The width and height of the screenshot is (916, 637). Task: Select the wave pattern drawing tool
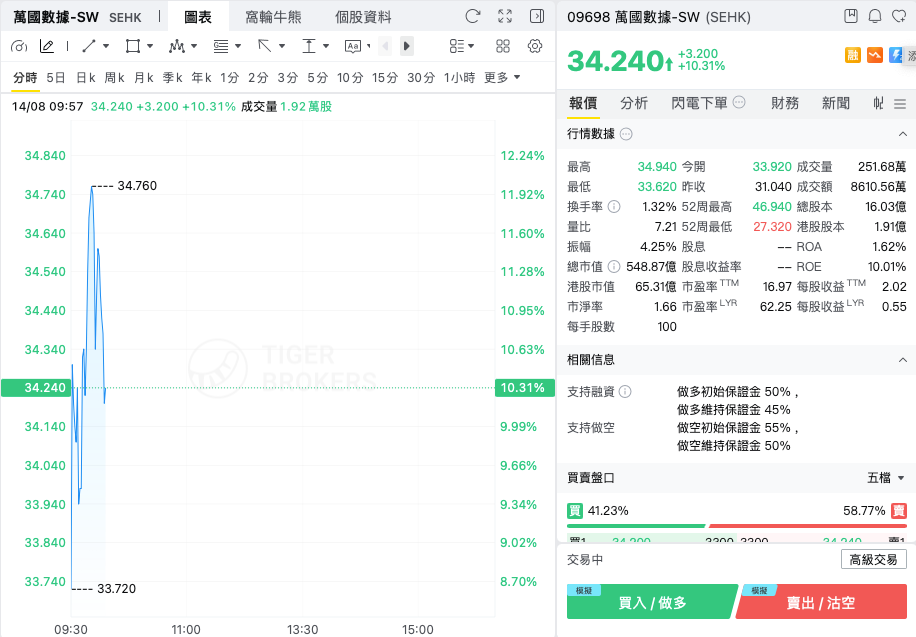176,46
